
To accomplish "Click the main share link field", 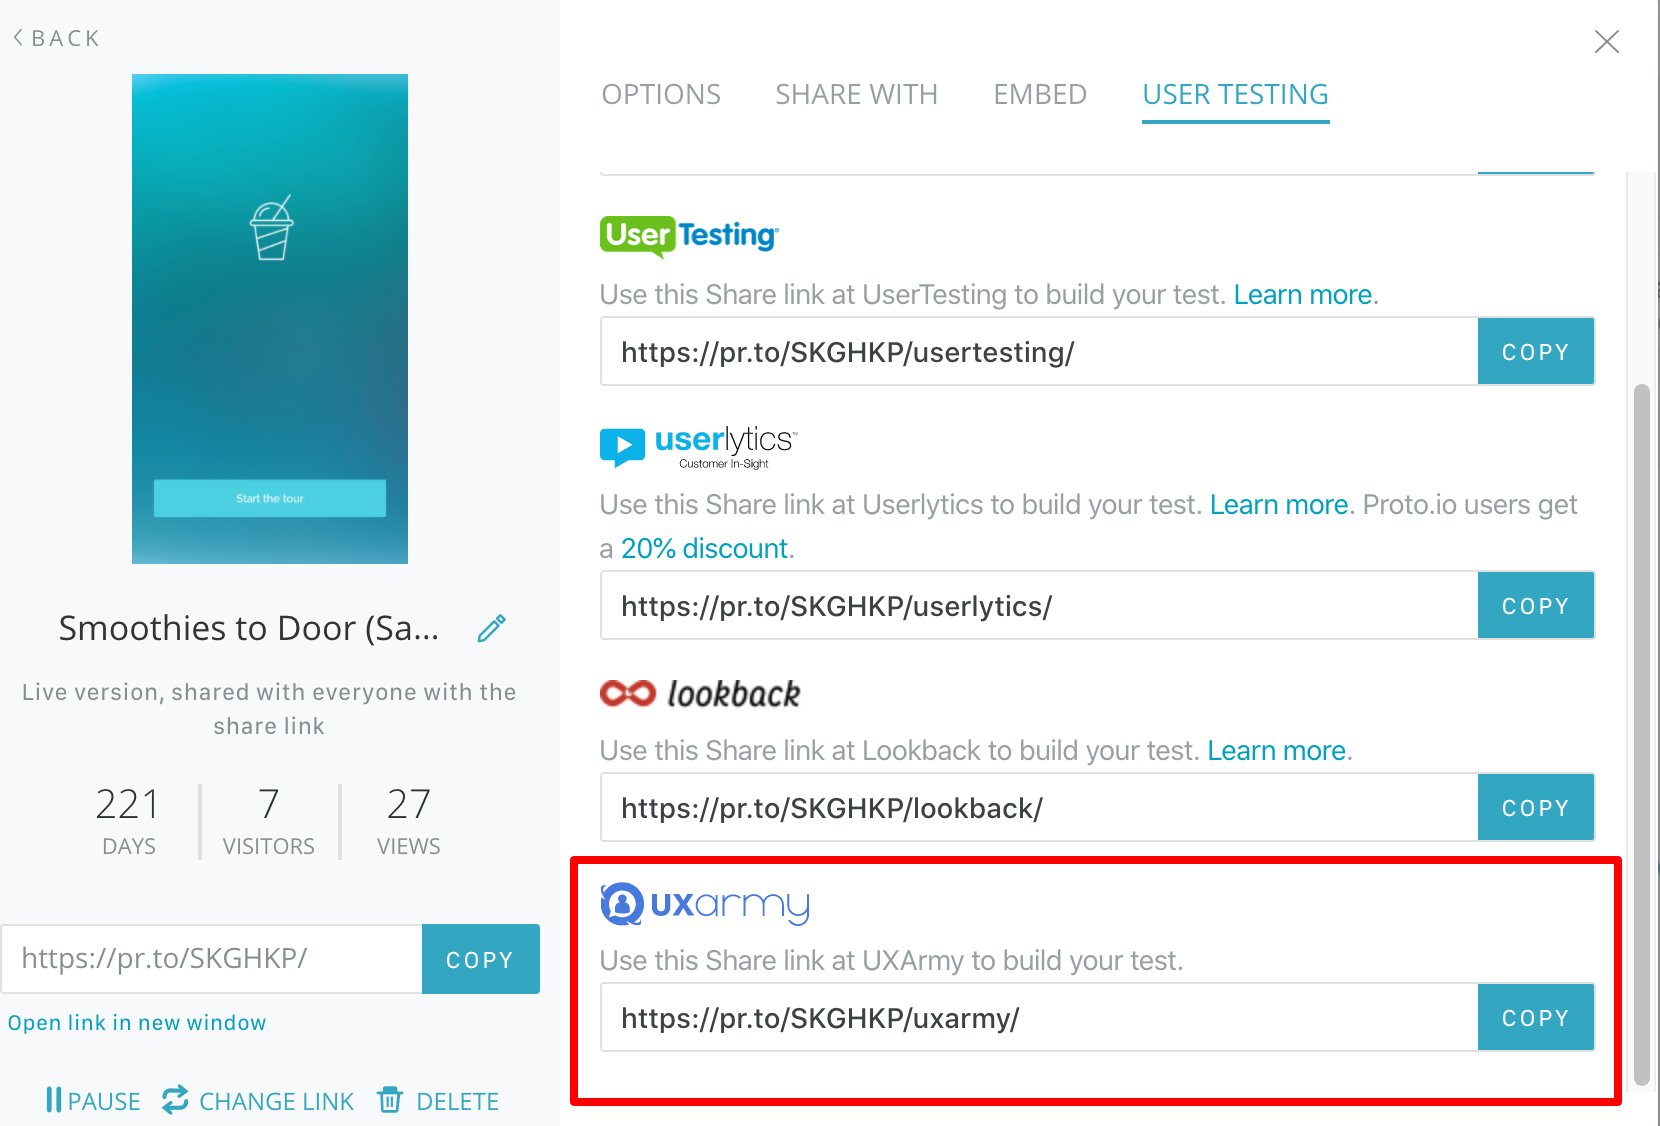I will click(212, 959).
